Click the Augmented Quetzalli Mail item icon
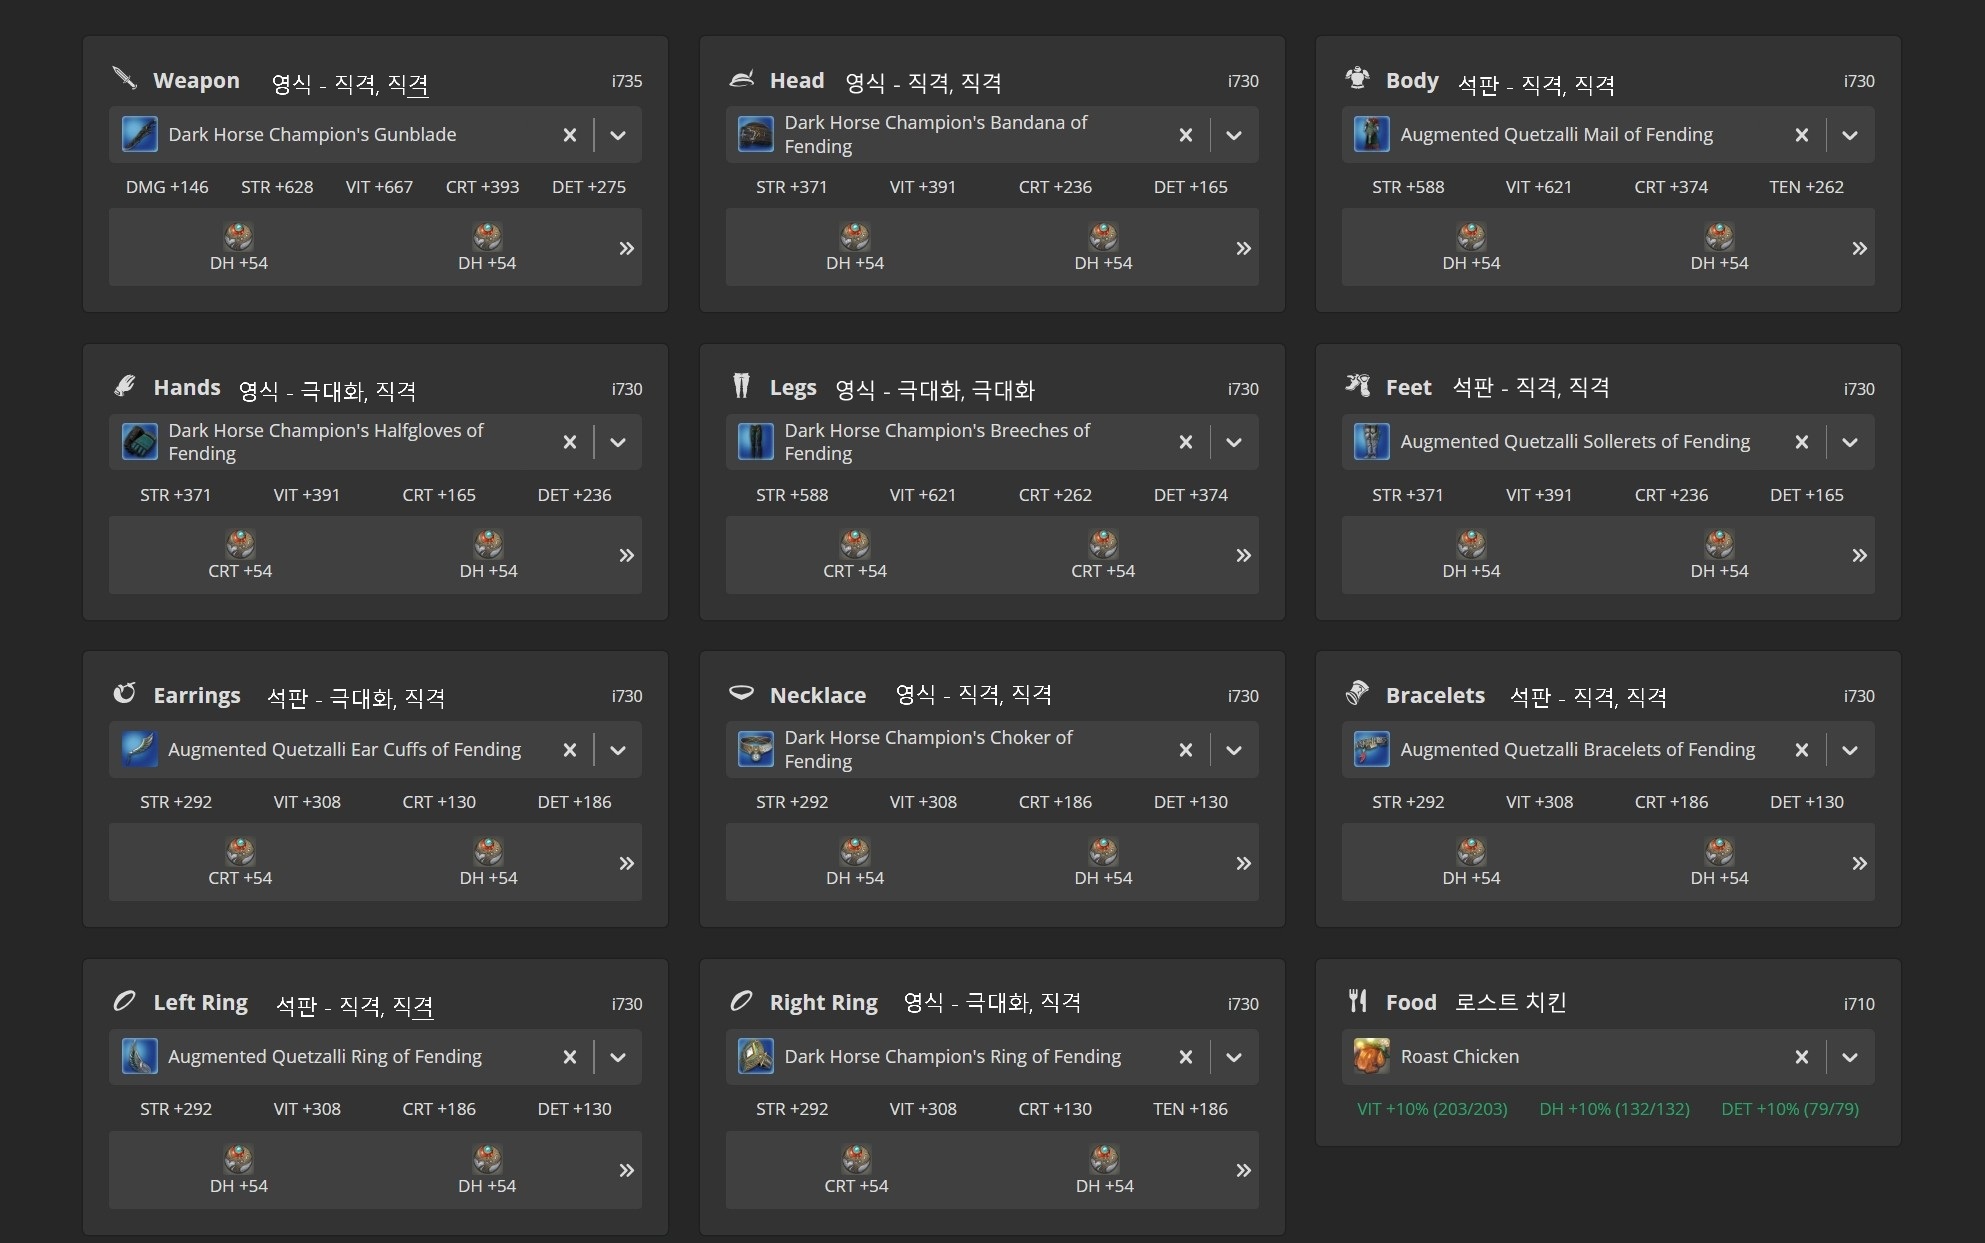The width and height of the screenshot is (1985, 1243). tap(1371, 134)
